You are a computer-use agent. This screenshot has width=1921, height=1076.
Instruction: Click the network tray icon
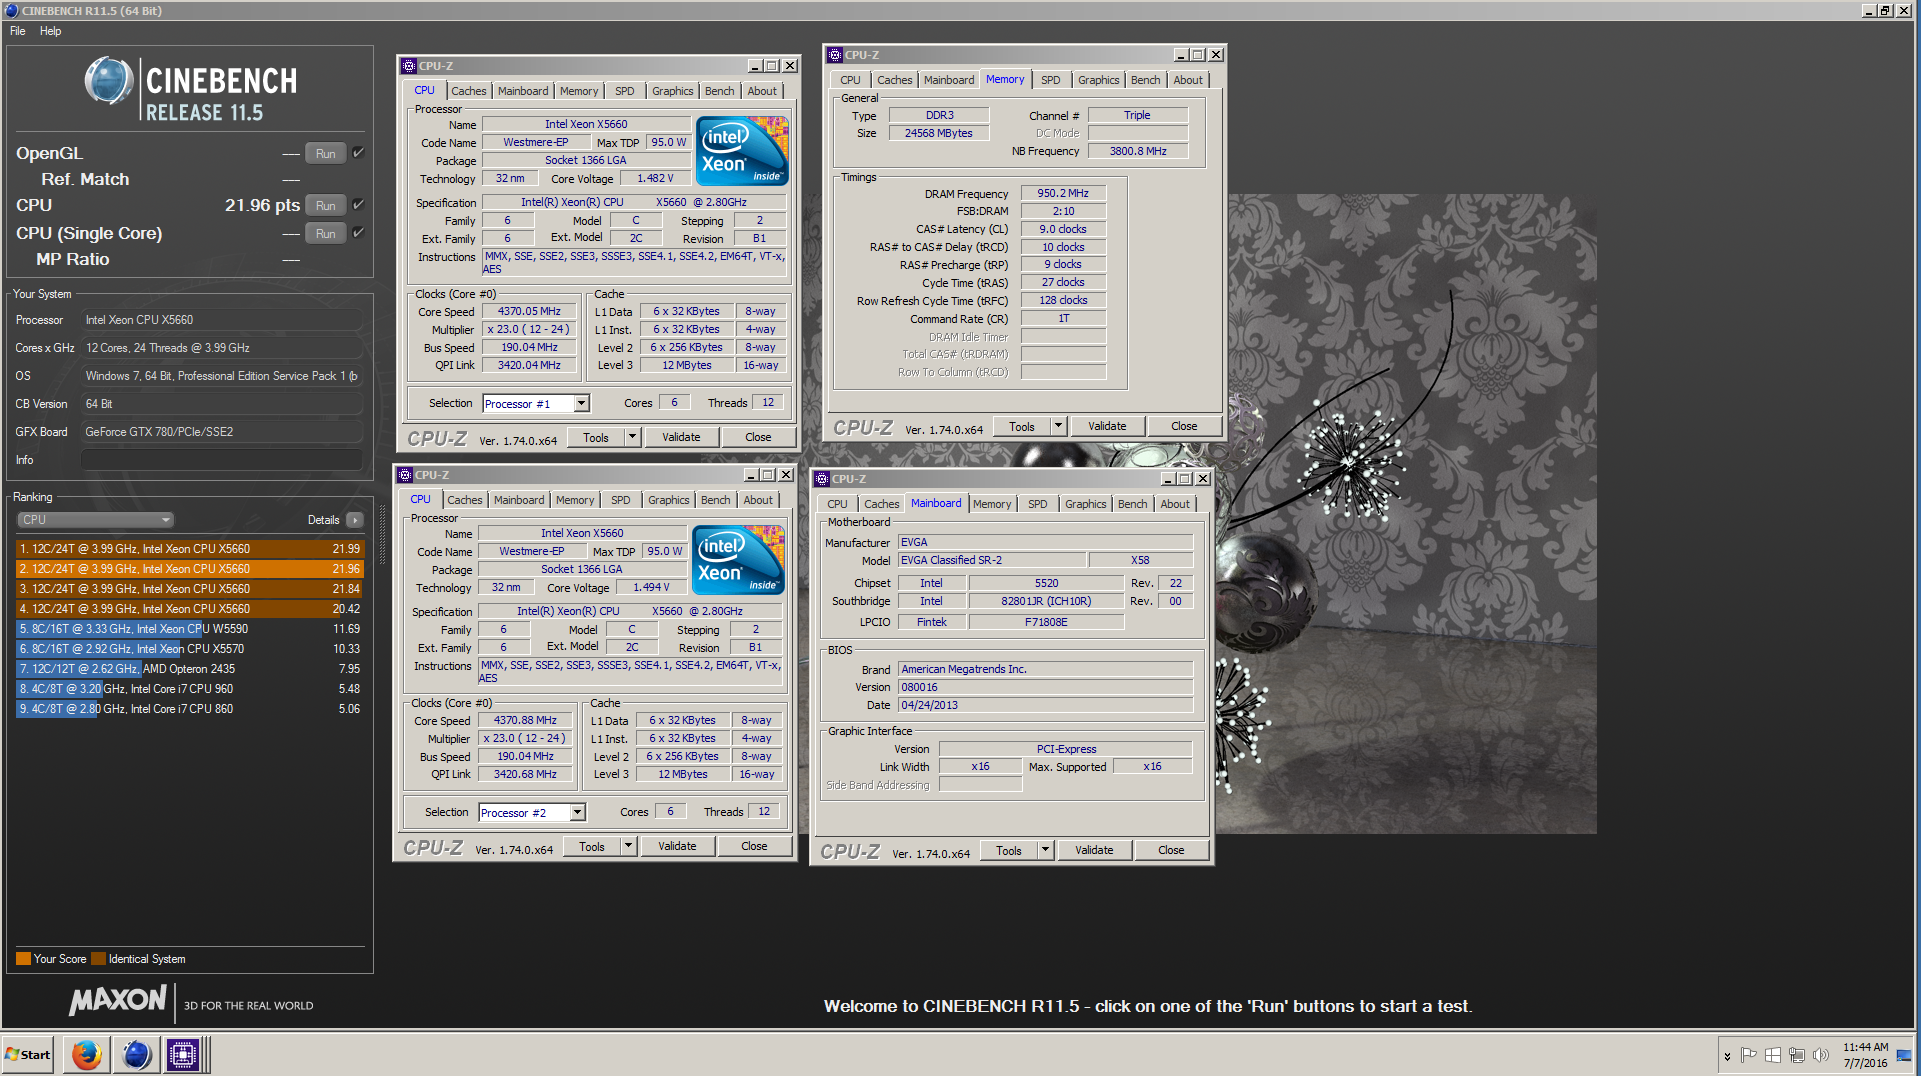[x=1797, y=1055]
